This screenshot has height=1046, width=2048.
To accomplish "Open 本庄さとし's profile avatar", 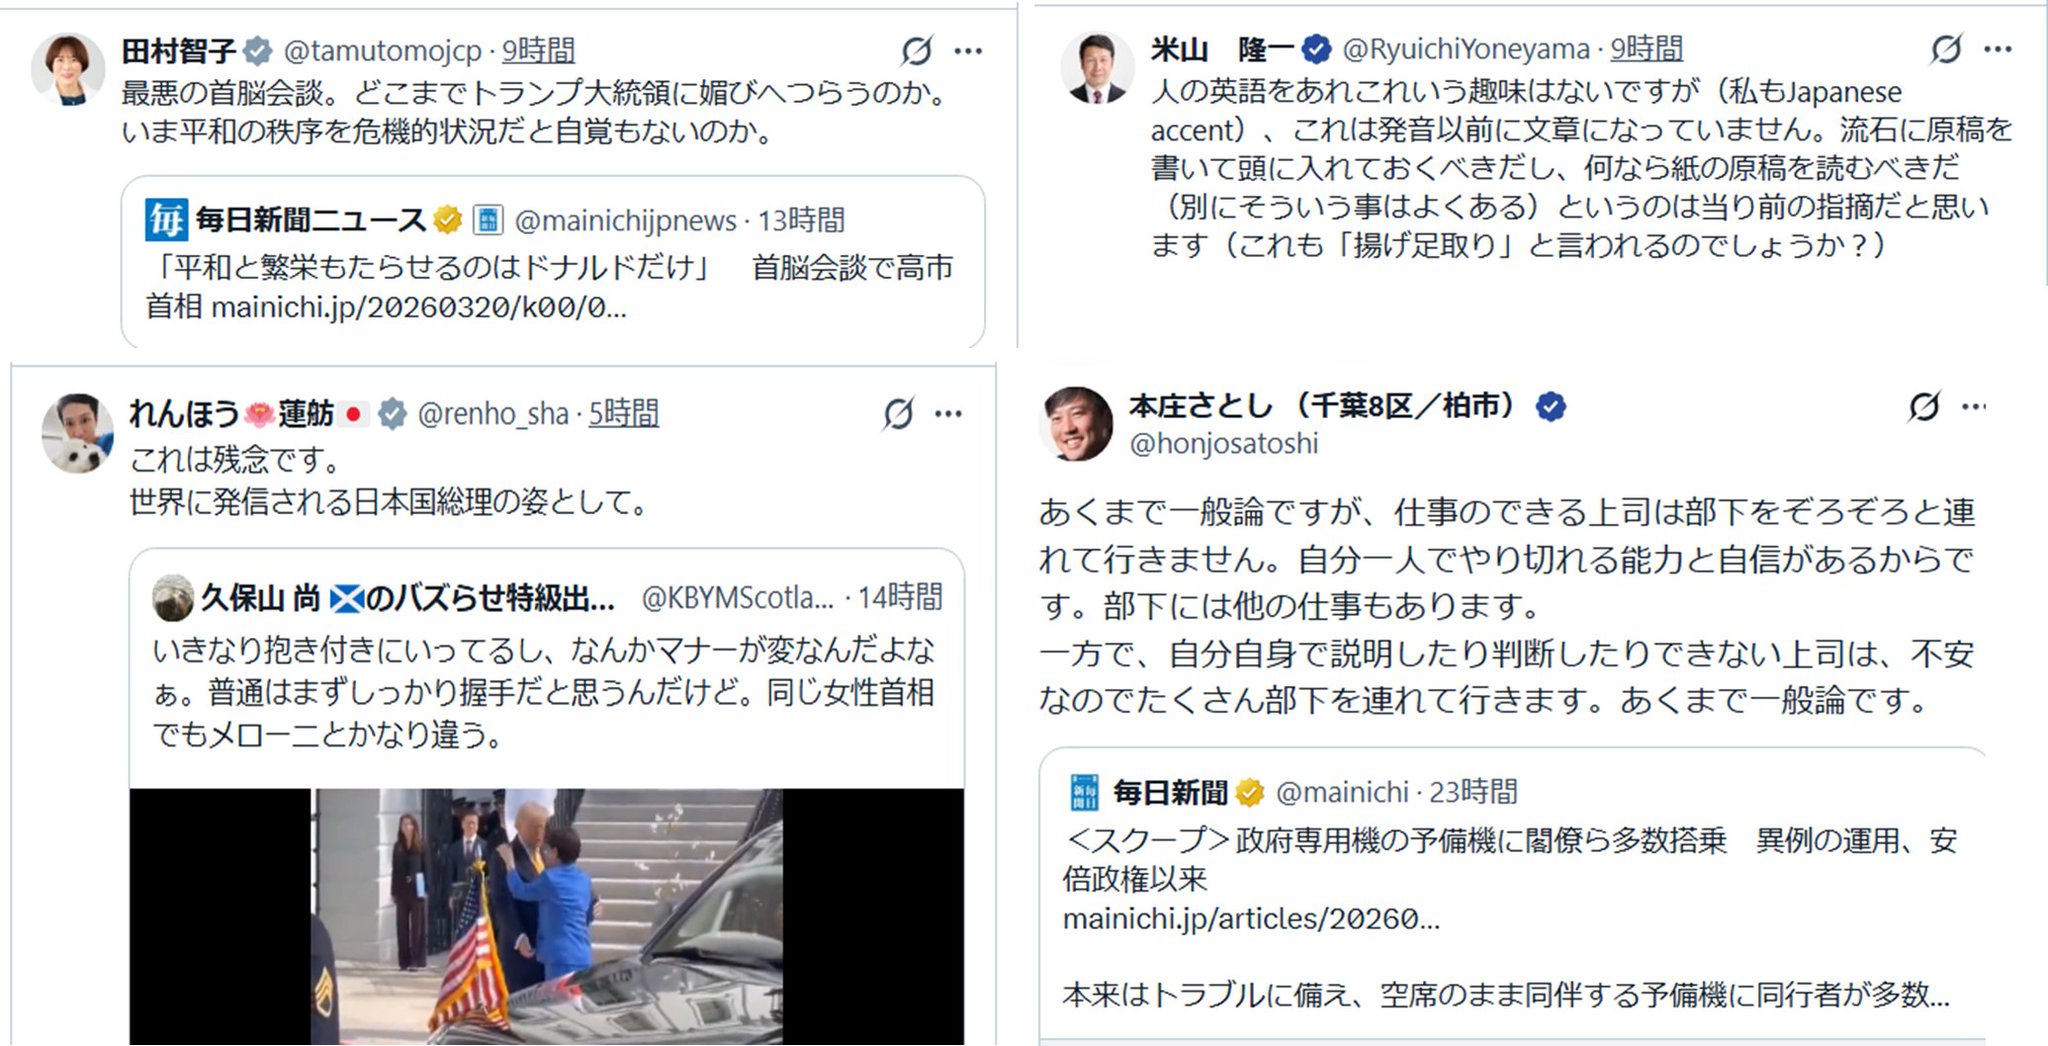I will [1076, 424].
